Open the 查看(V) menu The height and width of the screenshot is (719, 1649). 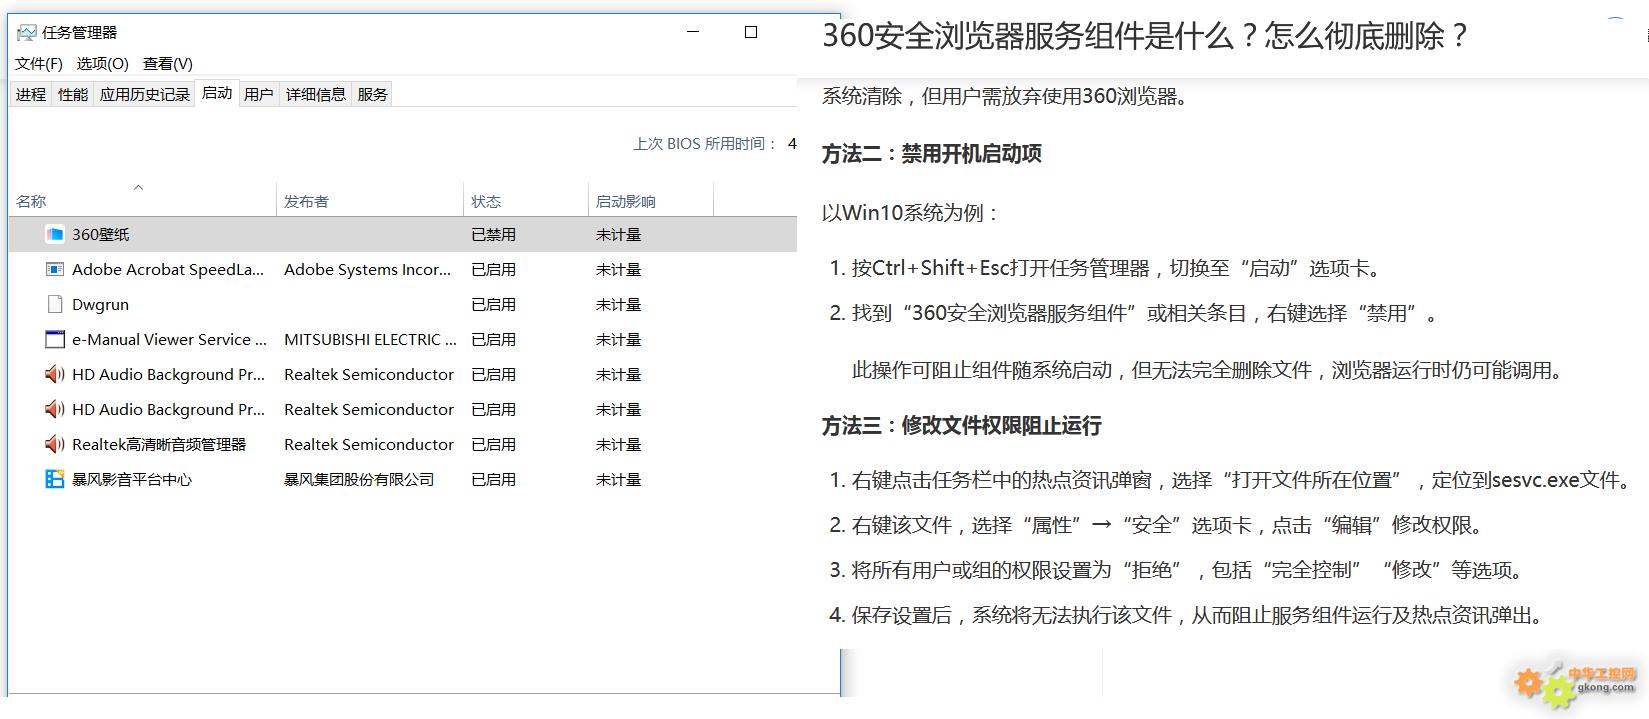tap(167, 64)
